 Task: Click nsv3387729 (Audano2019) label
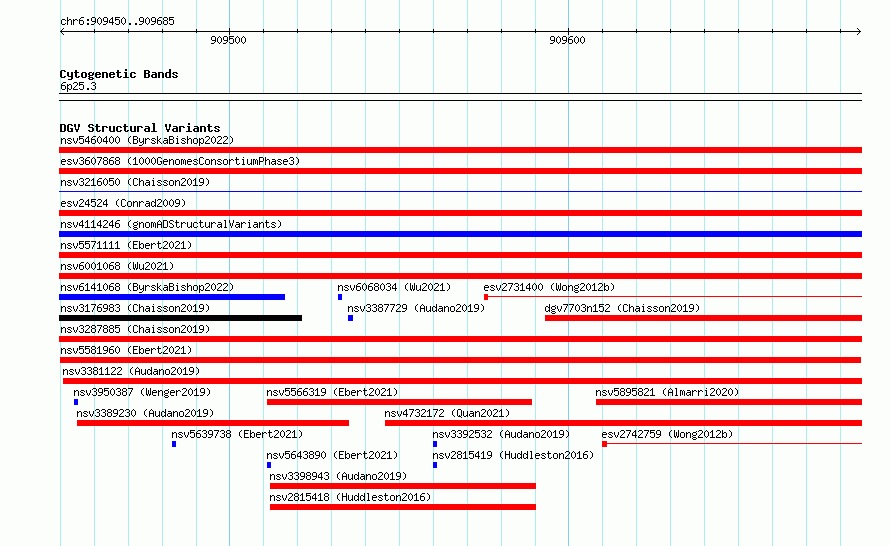point(416,308)
